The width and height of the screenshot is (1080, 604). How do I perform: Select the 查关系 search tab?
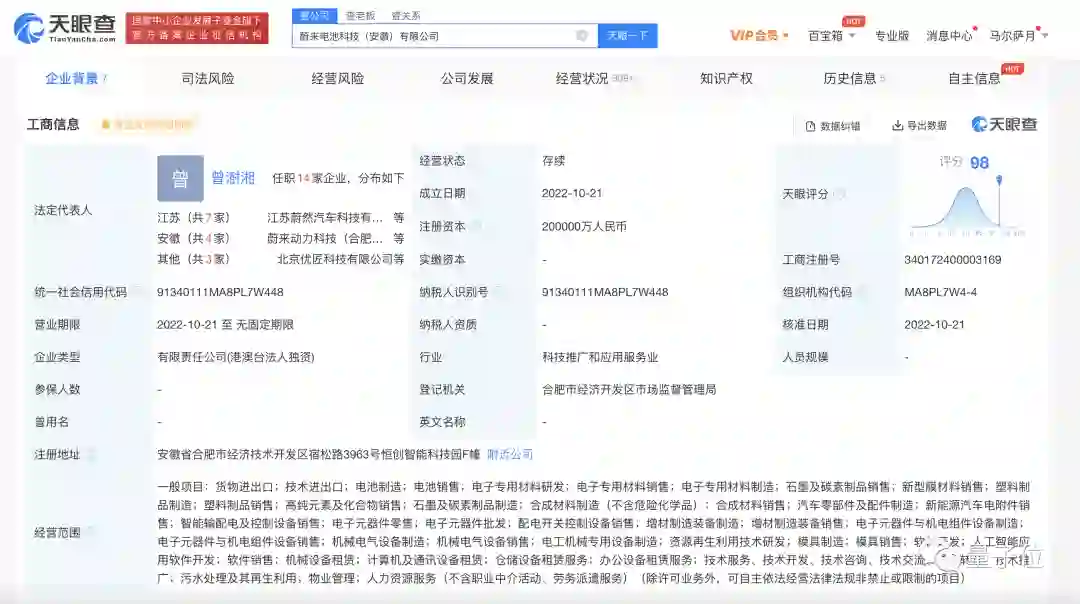(406, 15)
